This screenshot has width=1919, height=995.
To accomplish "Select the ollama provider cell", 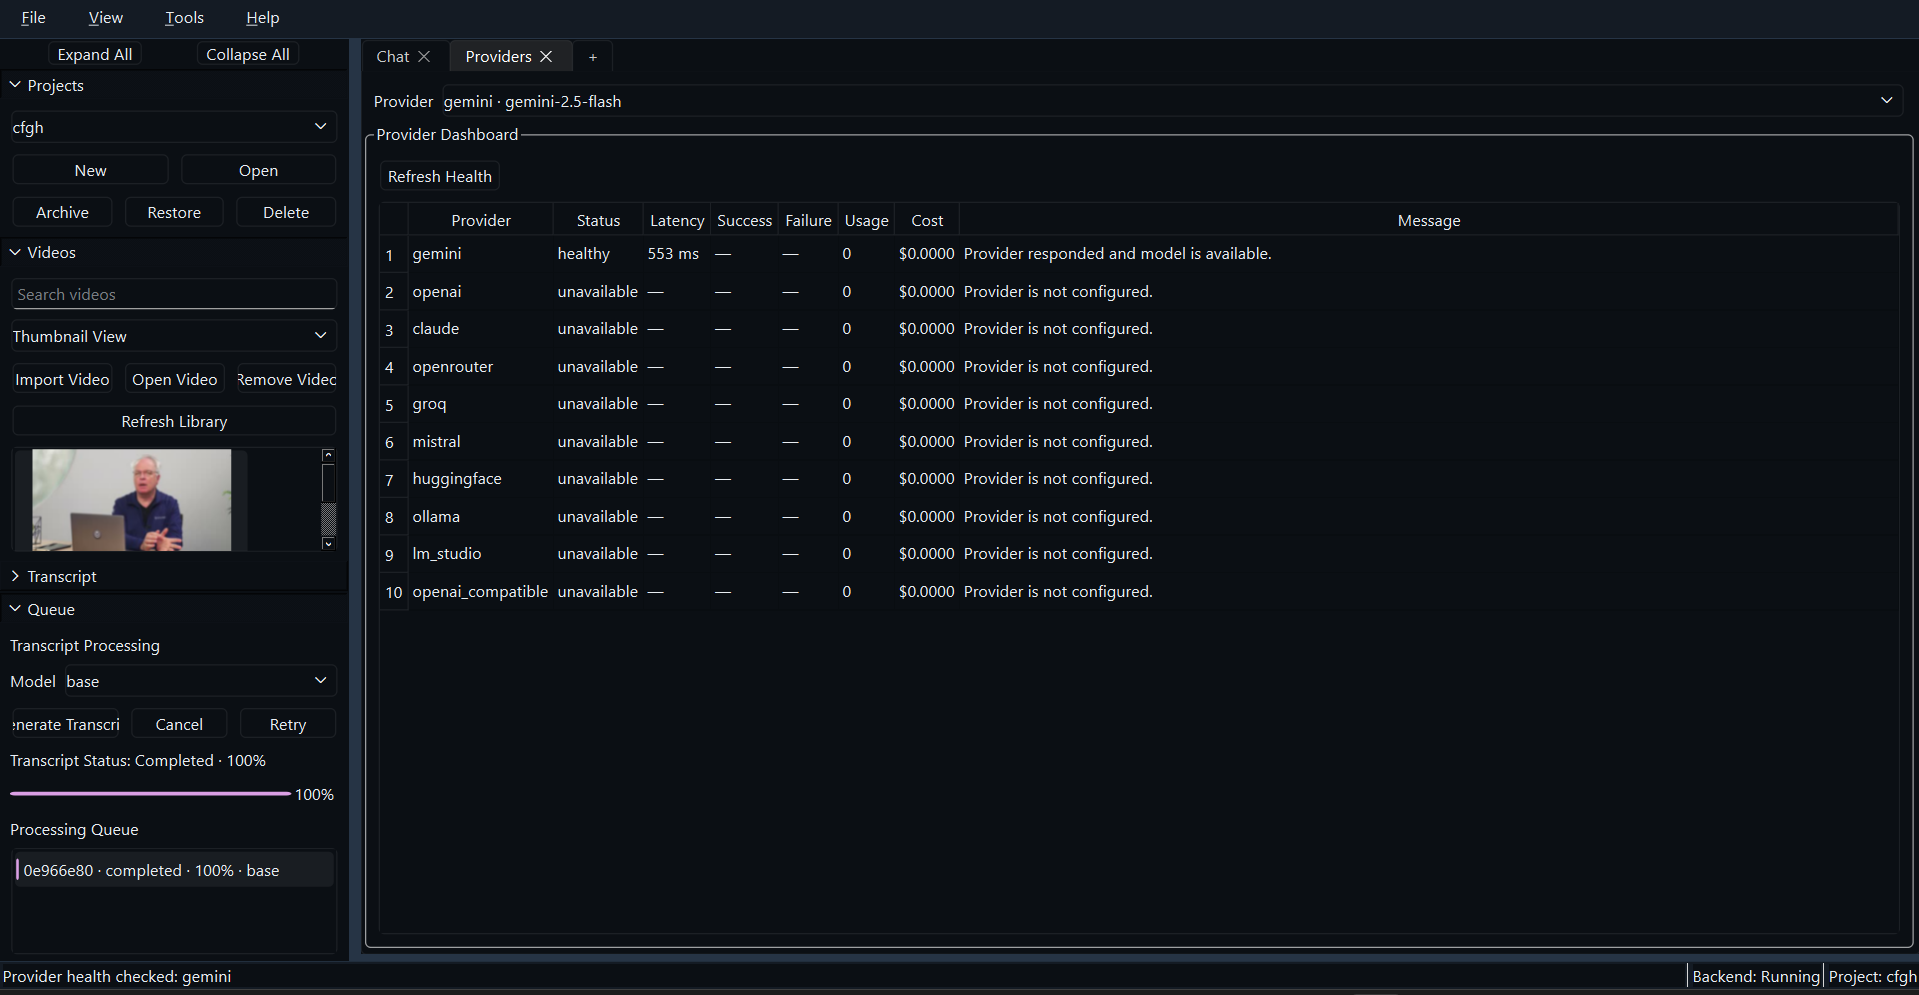I will click(x=481, y=516).
